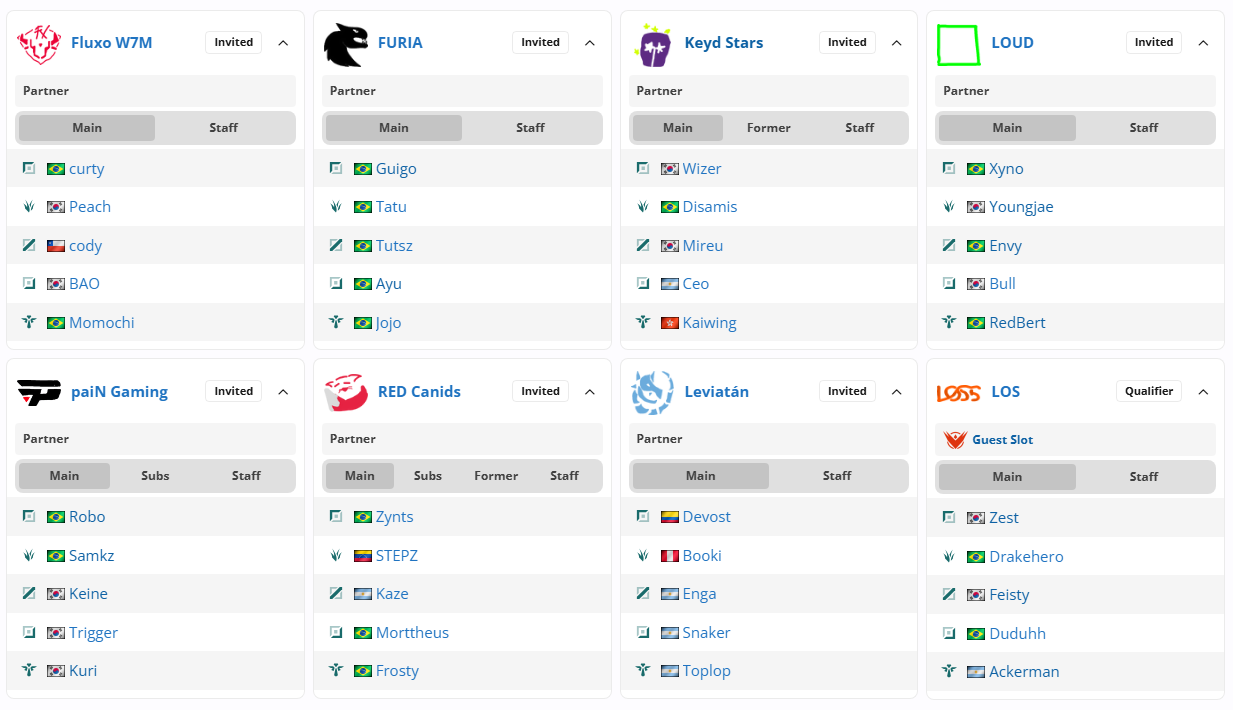Screen dimensions: 1233x710
Task: Open player page for Kuri
Action: (83, 671)
